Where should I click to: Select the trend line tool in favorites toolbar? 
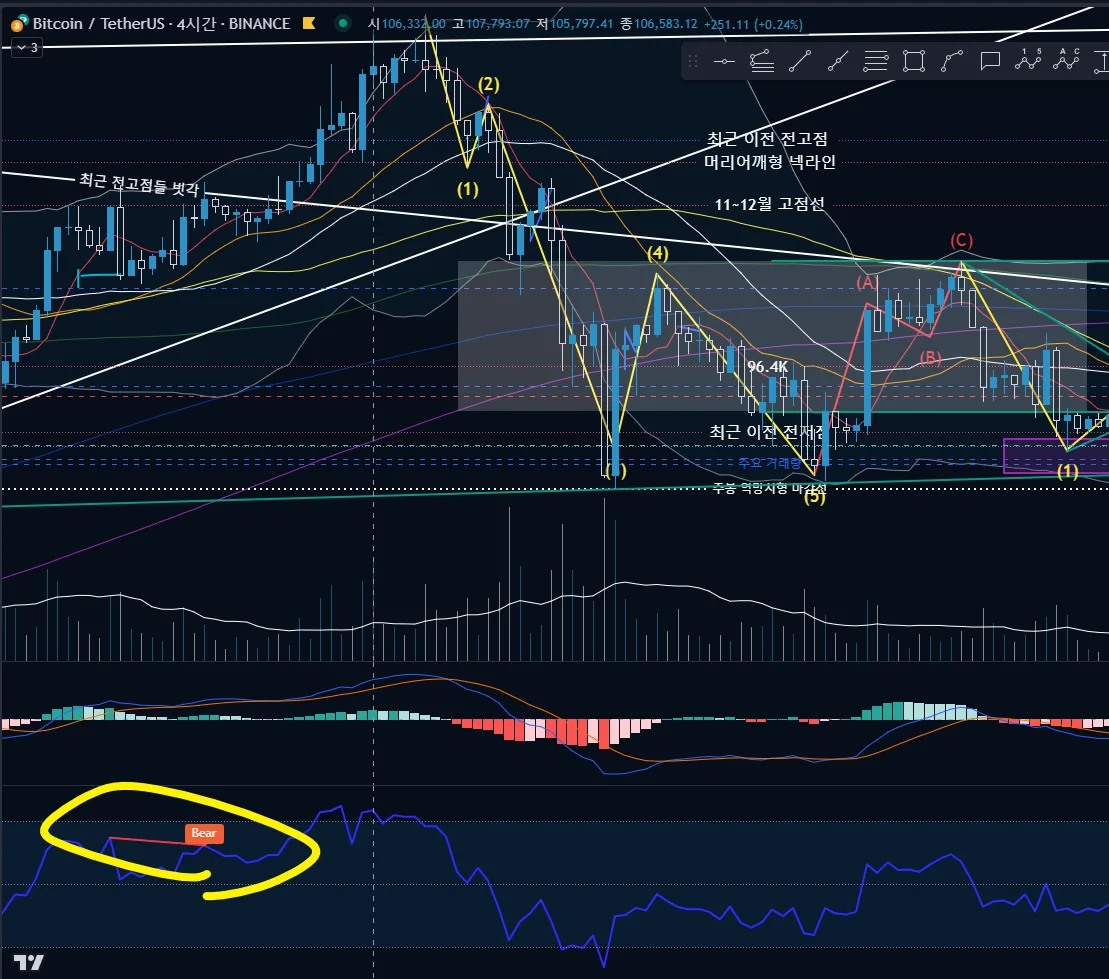(799, 62)
